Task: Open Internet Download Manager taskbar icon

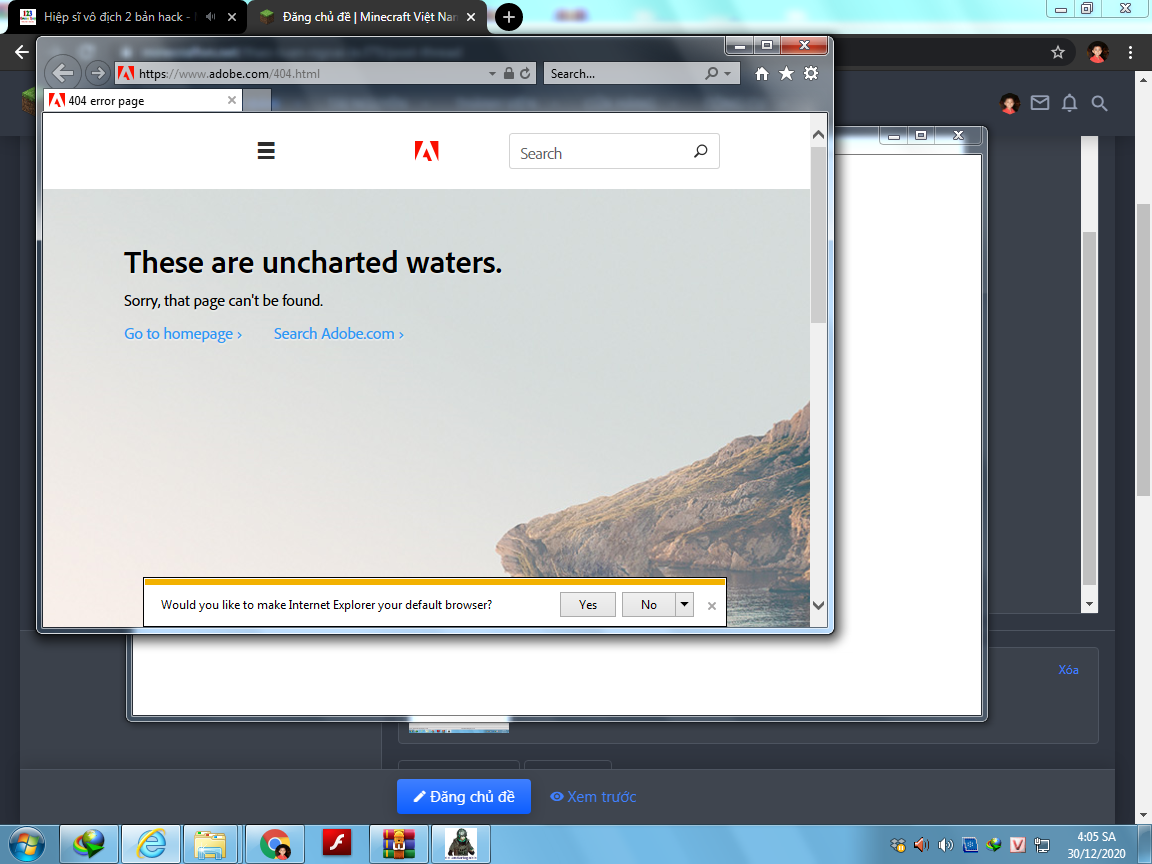Action: (89, 844)
